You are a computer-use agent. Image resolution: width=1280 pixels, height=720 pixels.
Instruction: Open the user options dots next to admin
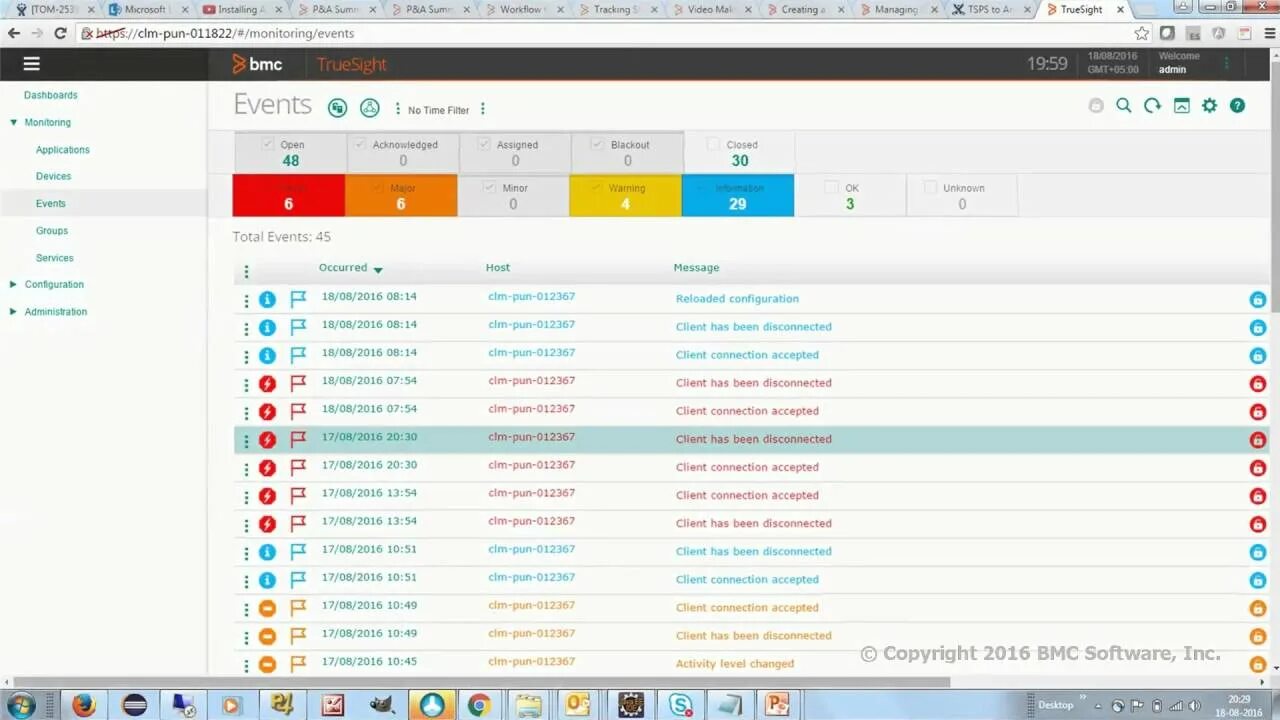1227,63
